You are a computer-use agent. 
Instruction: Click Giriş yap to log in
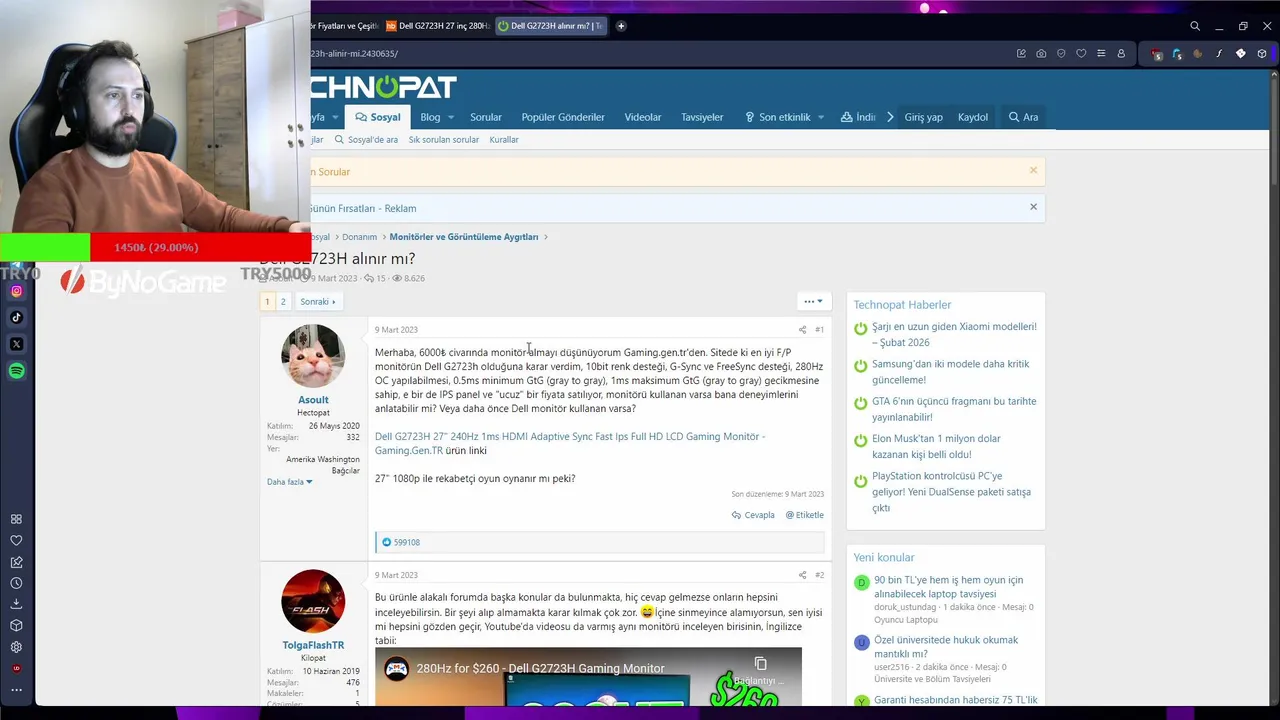(923, 117)
